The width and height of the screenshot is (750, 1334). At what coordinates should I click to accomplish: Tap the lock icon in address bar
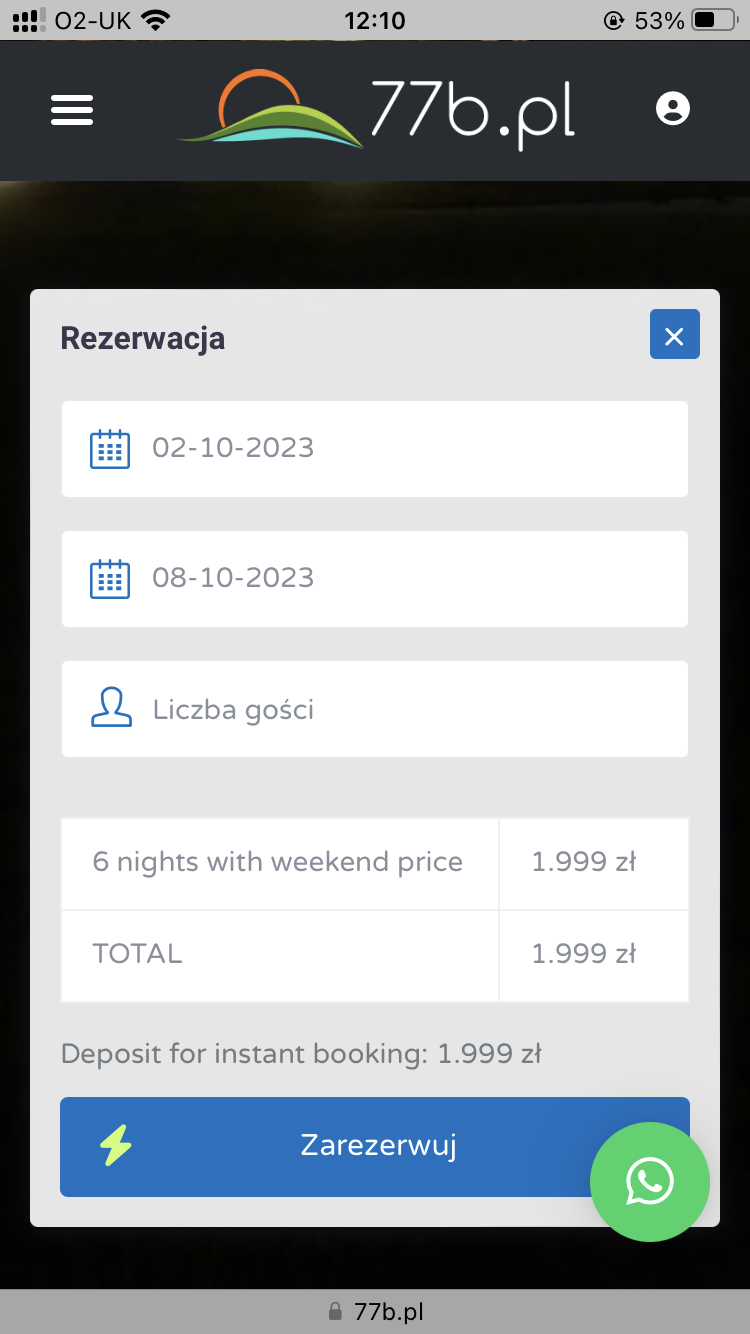tap(335, 1311)
